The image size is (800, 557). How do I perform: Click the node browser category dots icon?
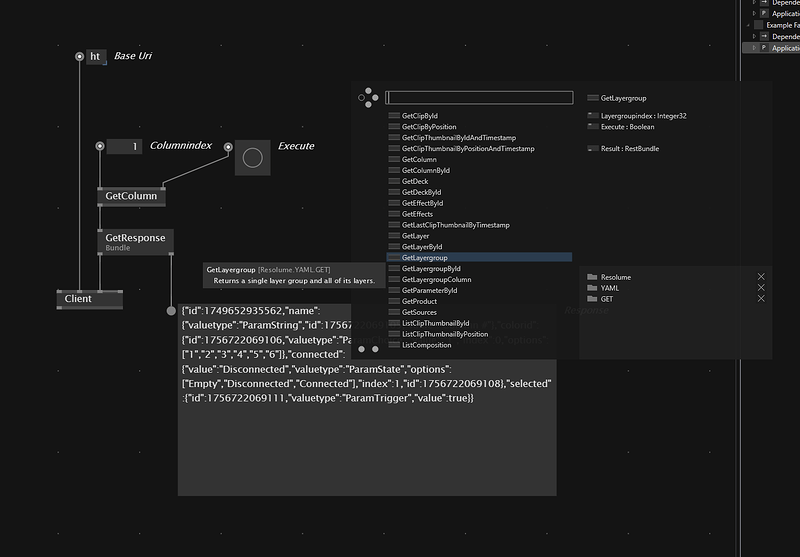pyautogui.click(x=368, y=98)
